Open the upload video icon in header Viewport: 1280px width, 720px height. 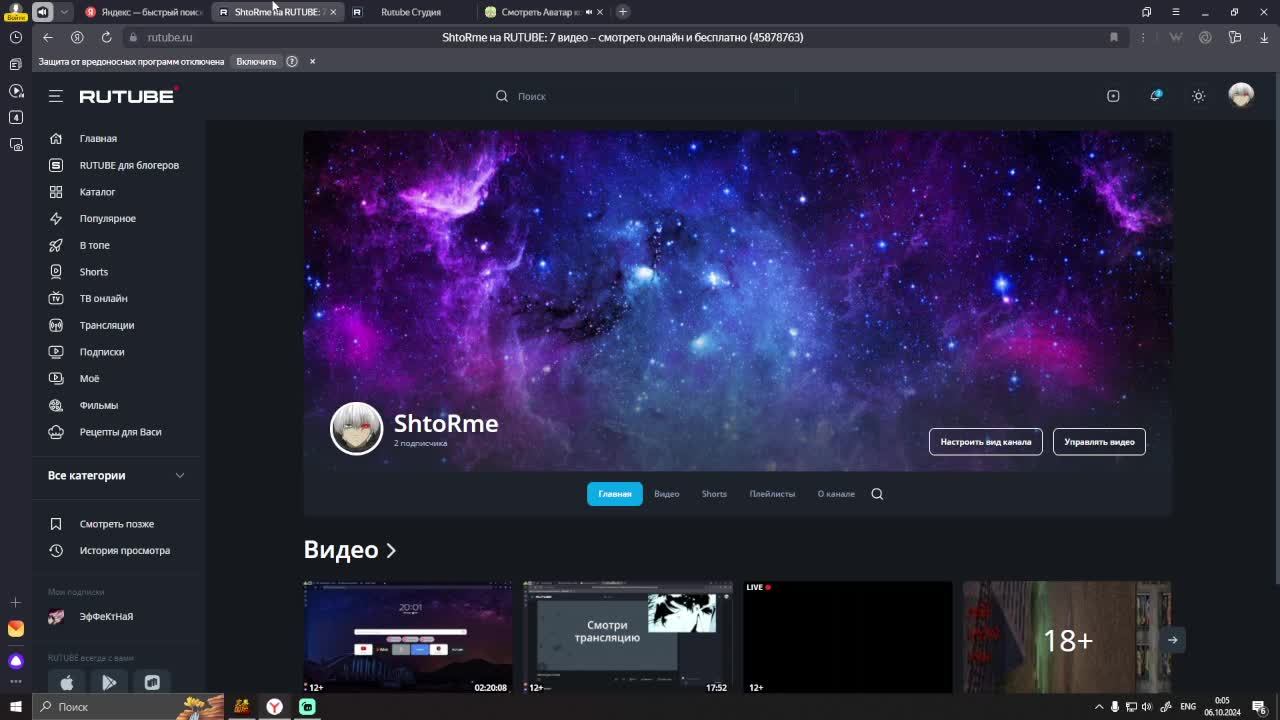pos(1113,96)
